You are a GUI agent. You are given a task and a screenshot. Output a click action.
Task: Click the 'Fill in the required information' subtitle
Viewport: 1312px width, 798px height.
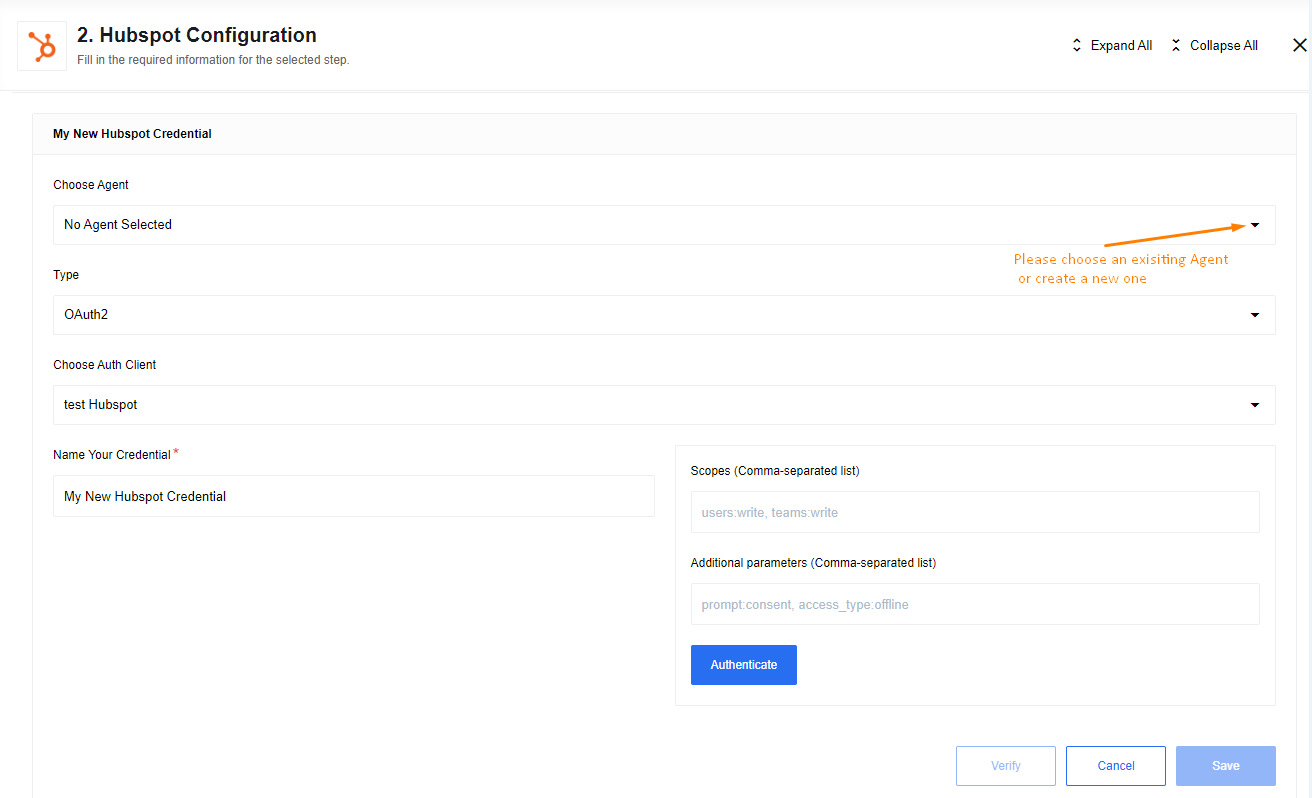(213, 60)
